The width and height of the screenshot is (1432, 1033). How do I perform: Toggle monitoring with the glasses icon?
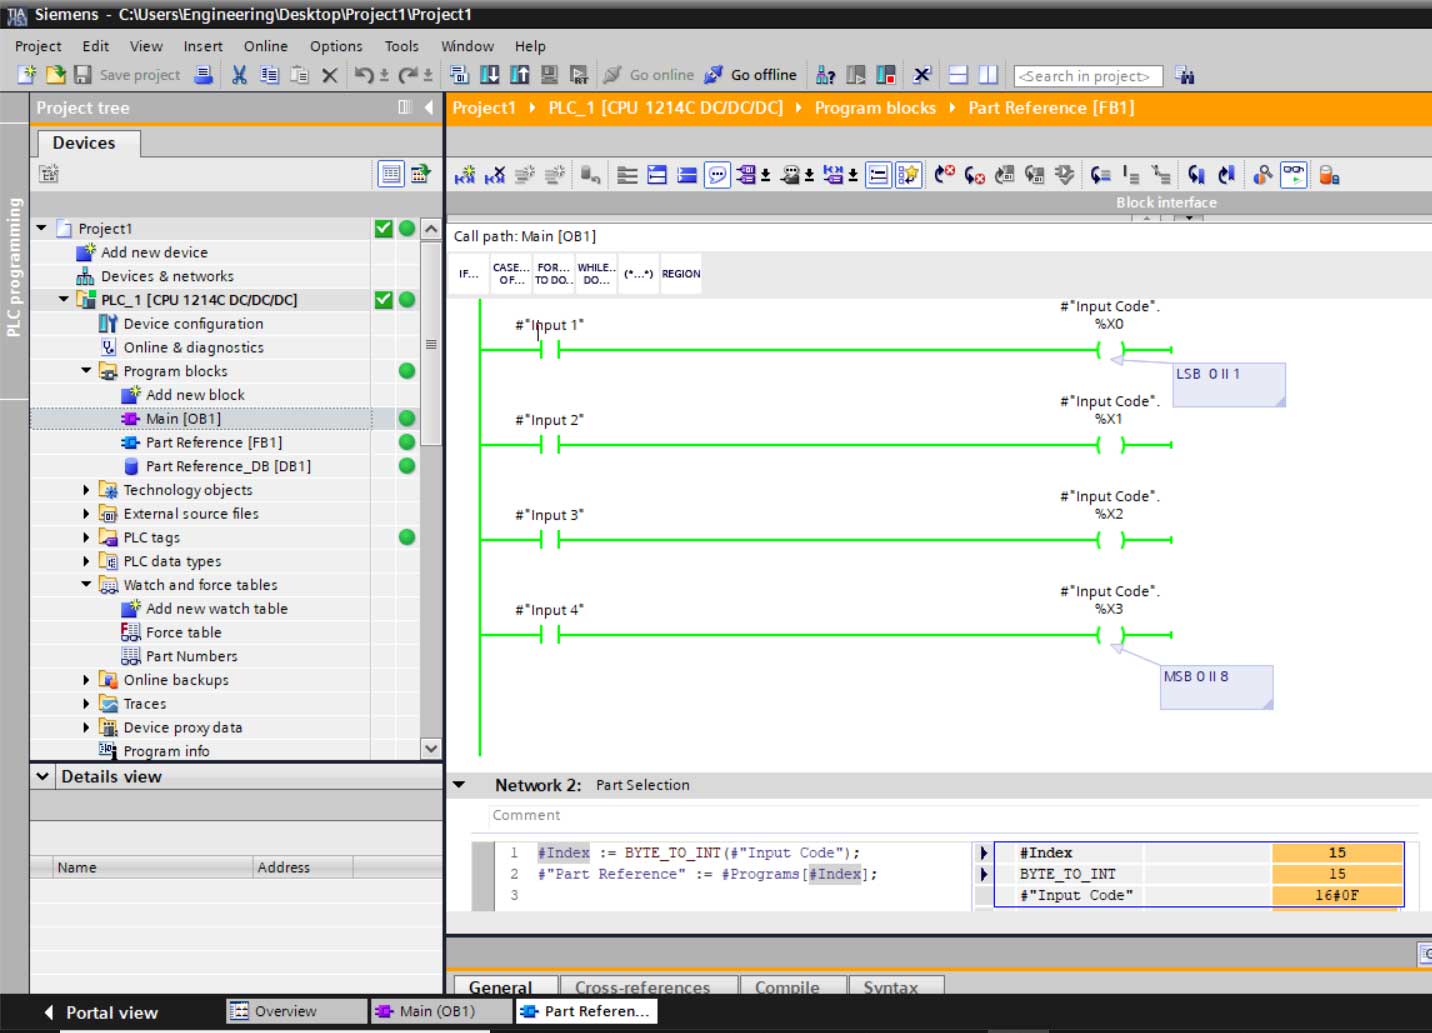coord(1293,175)
